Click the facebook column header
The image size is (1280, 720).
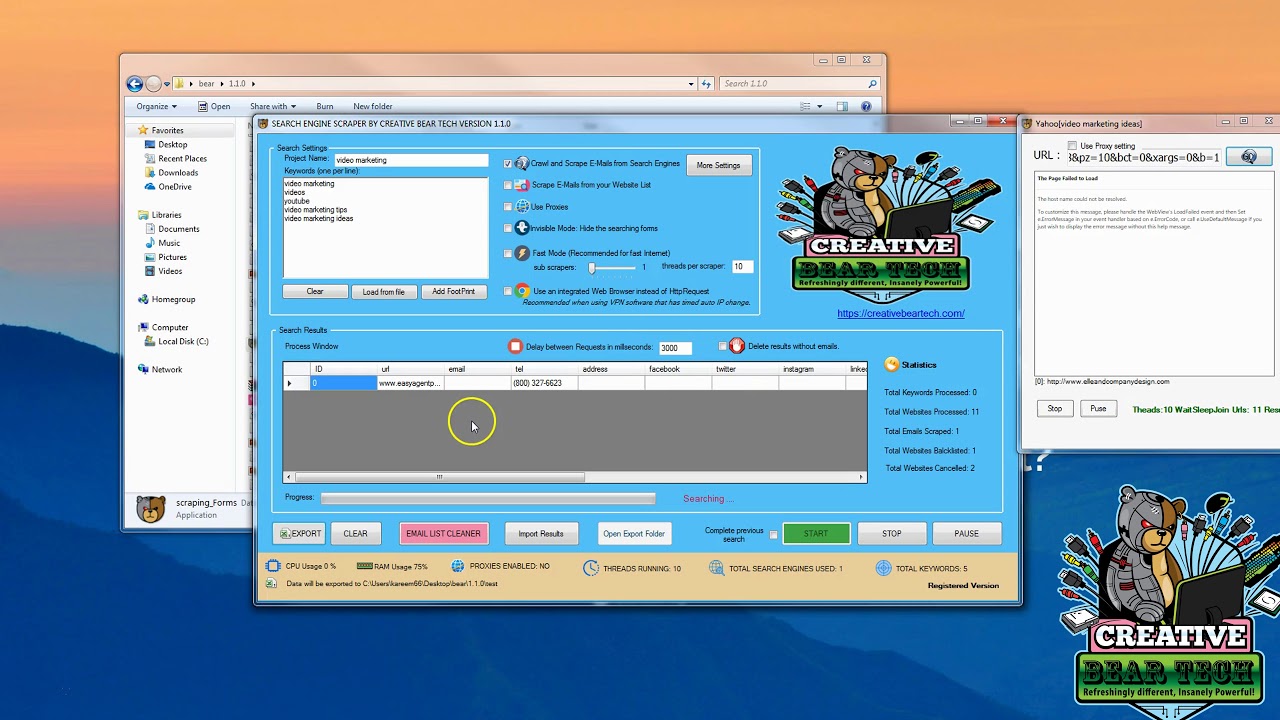[x=678, y=369]
